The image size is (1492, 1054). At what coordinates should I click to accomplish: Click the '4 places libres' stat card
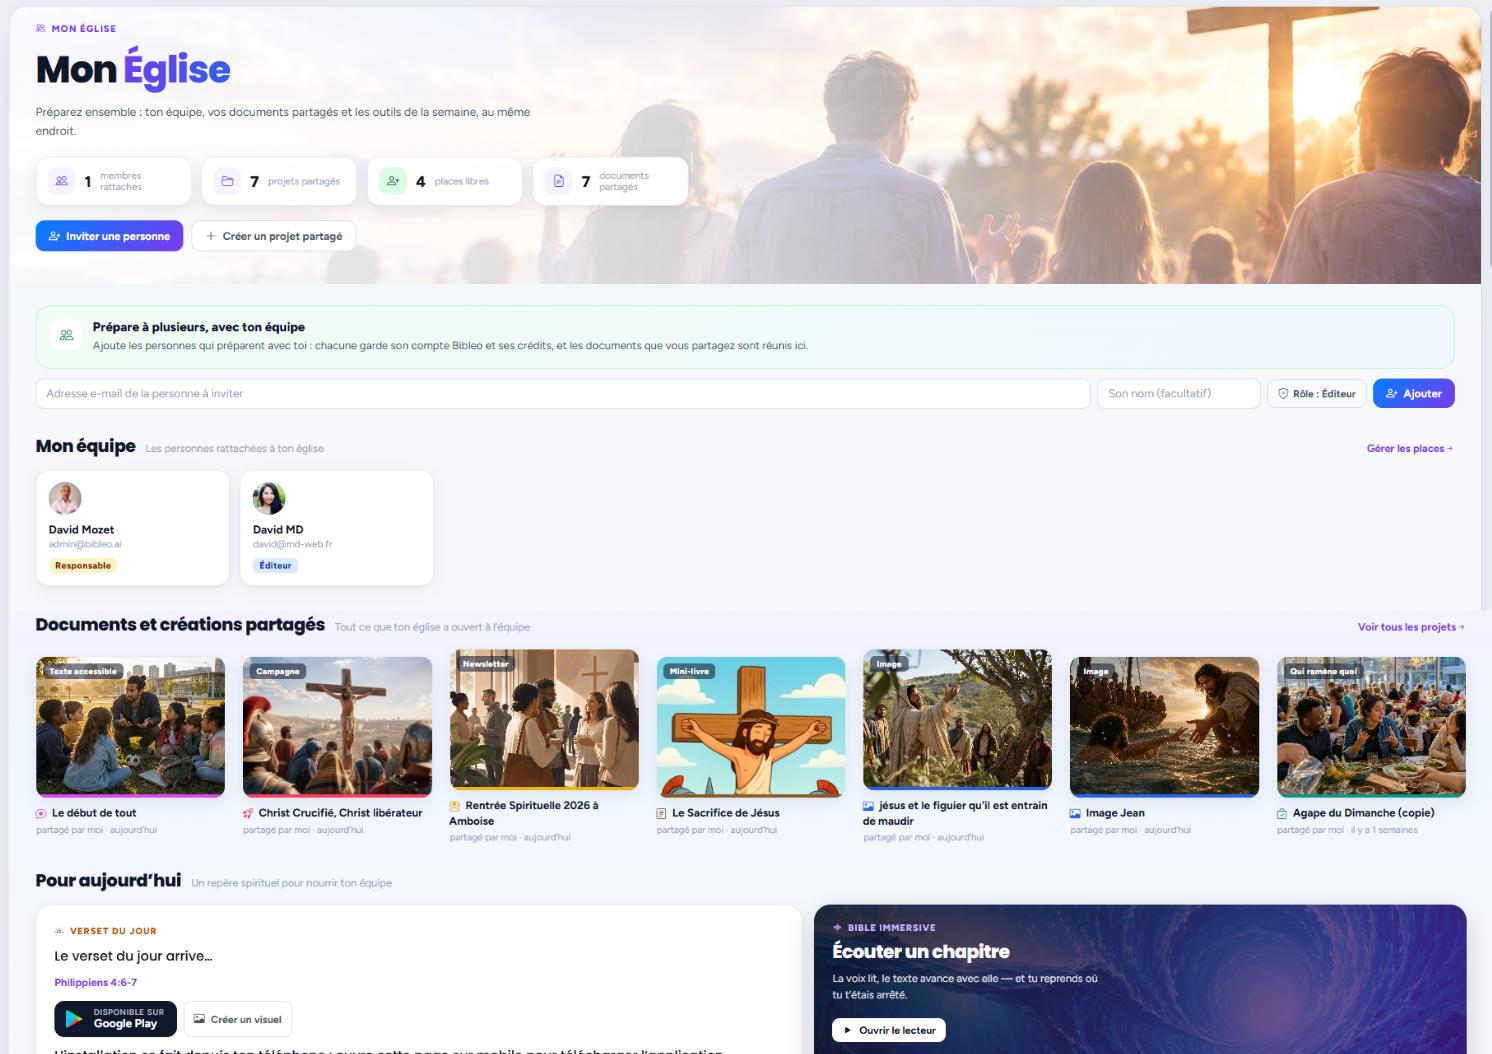(445, 181)
